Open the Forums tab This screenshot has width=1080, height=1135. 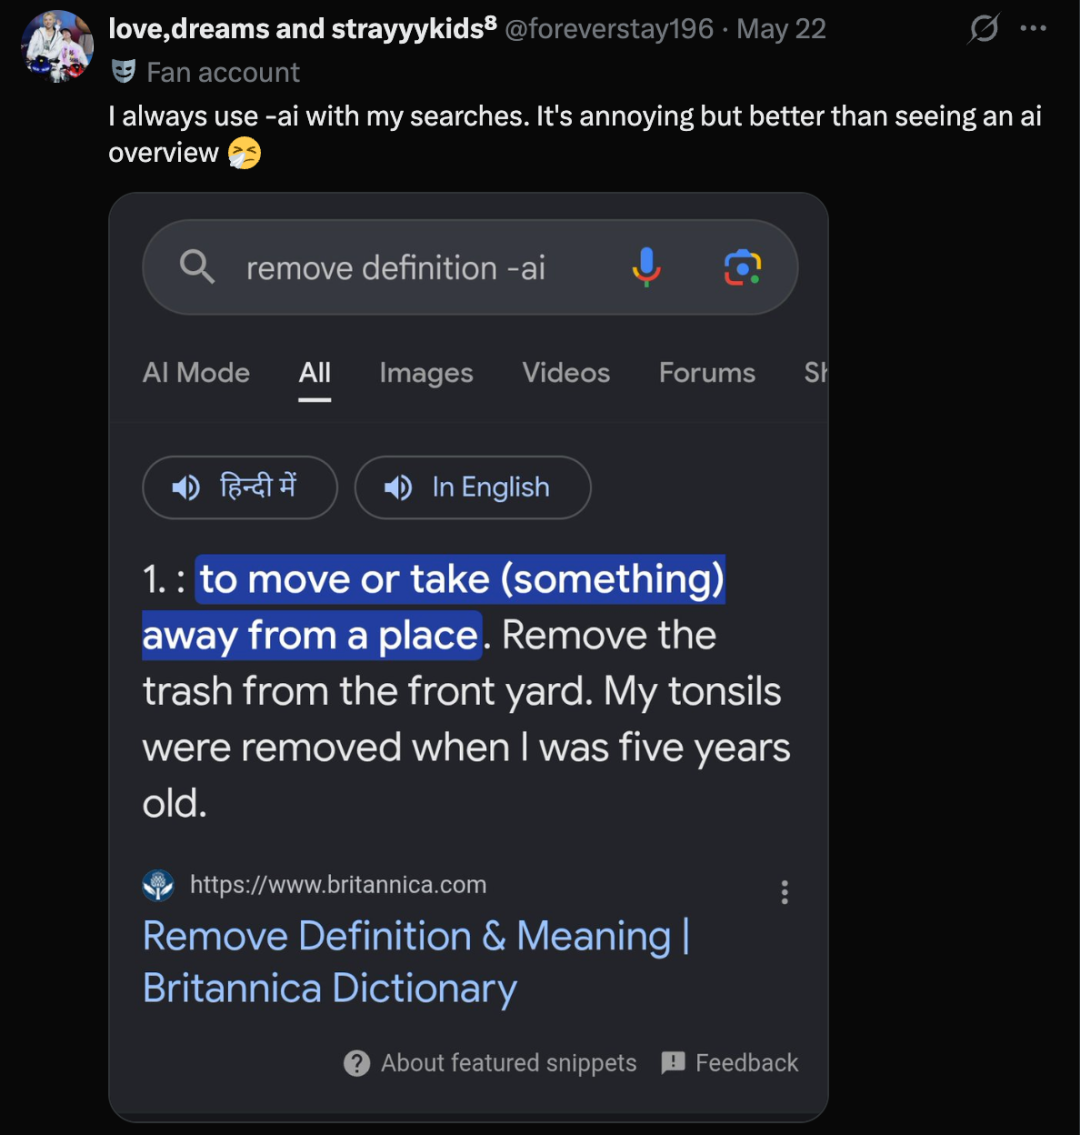point(707,373)
